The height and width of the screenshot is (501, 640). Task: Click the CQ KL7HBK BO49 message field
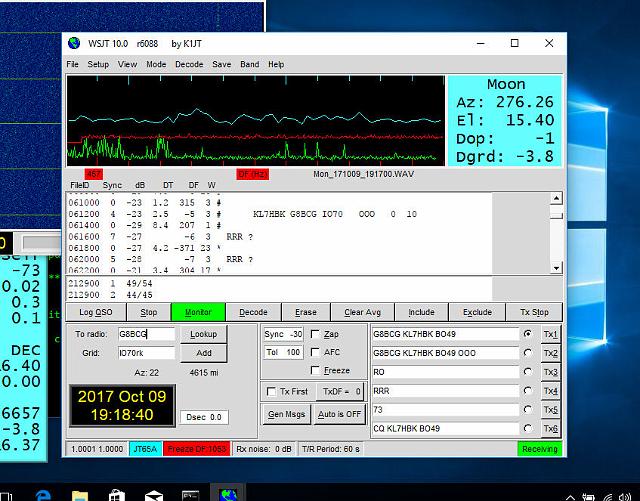click(x=445, y=429)
